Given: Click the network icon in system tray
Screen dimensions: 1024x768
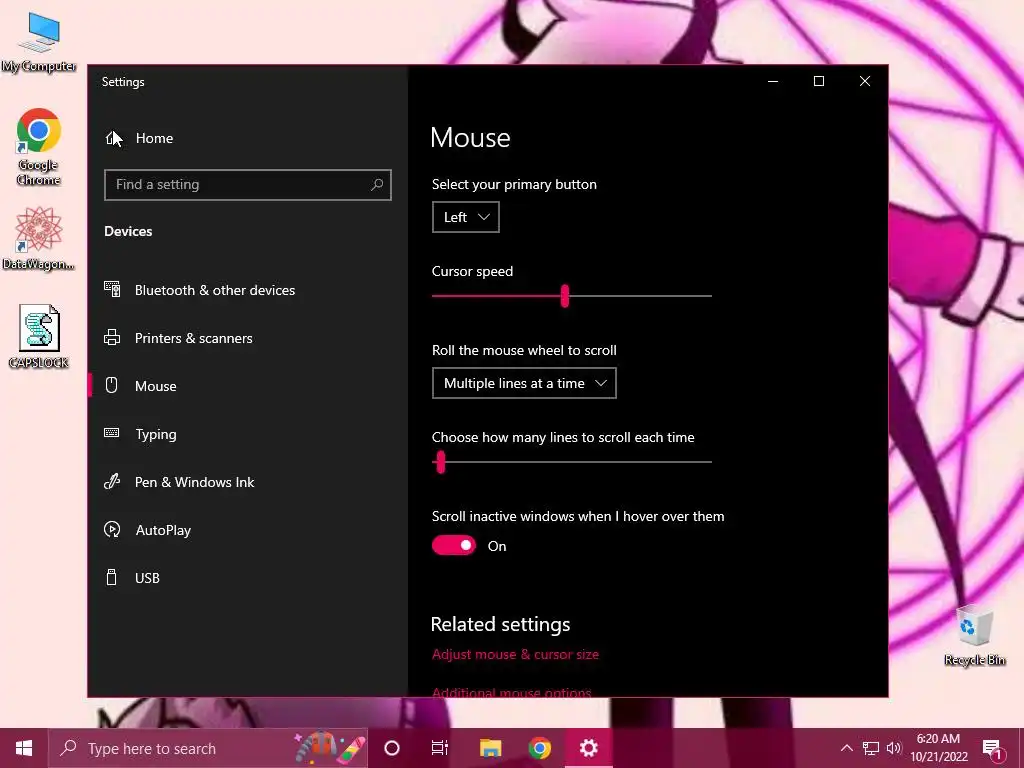Looking at the screenshot, I should [x=871, y=748].
